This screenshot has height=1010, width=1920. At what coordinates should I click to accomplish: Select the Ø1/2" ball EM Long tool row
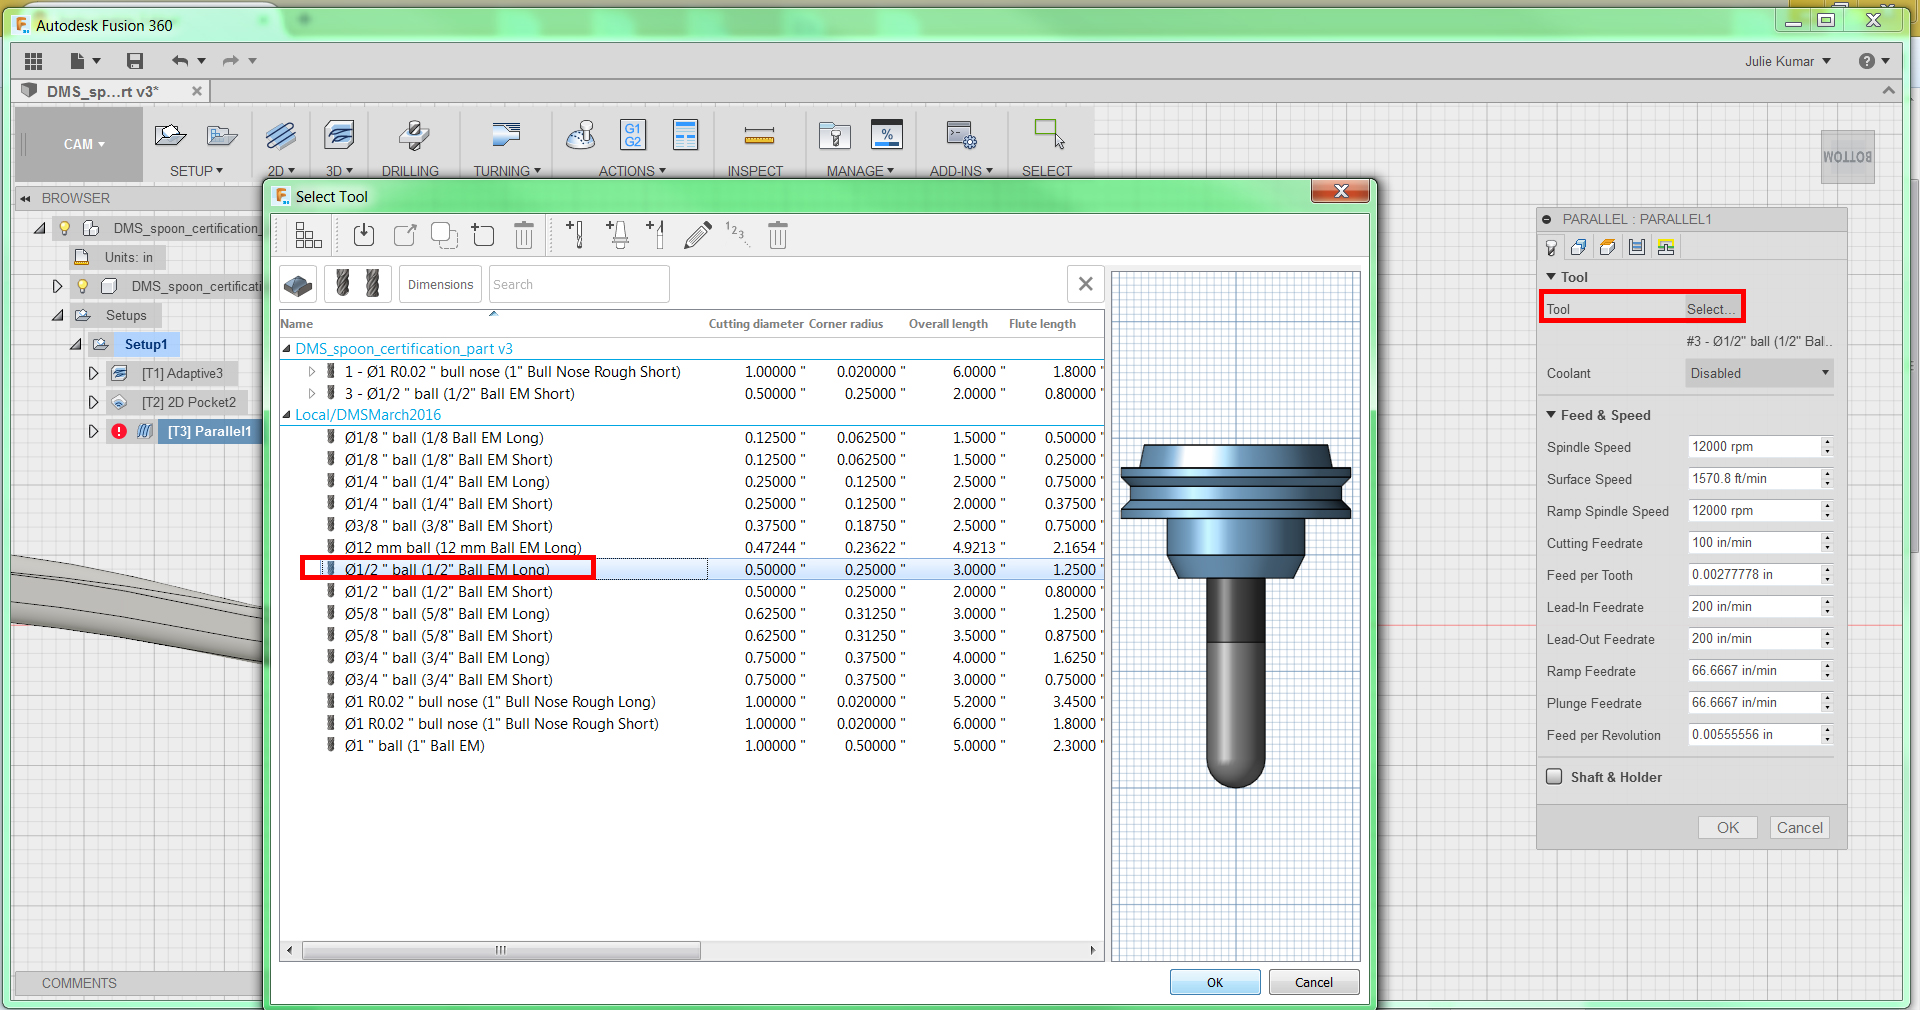692,569
